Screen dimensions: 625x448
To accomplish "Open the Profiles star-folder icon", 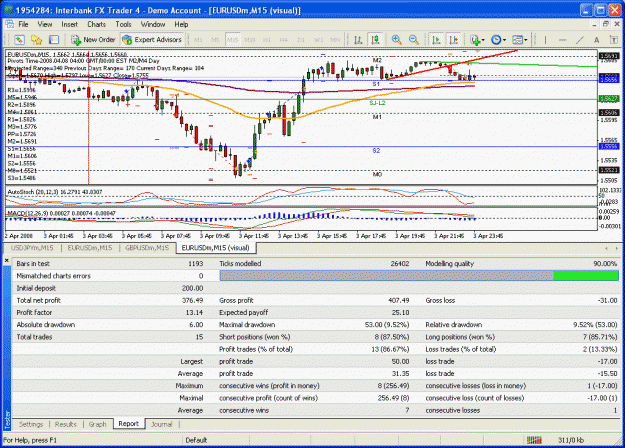I will point(37,39).
